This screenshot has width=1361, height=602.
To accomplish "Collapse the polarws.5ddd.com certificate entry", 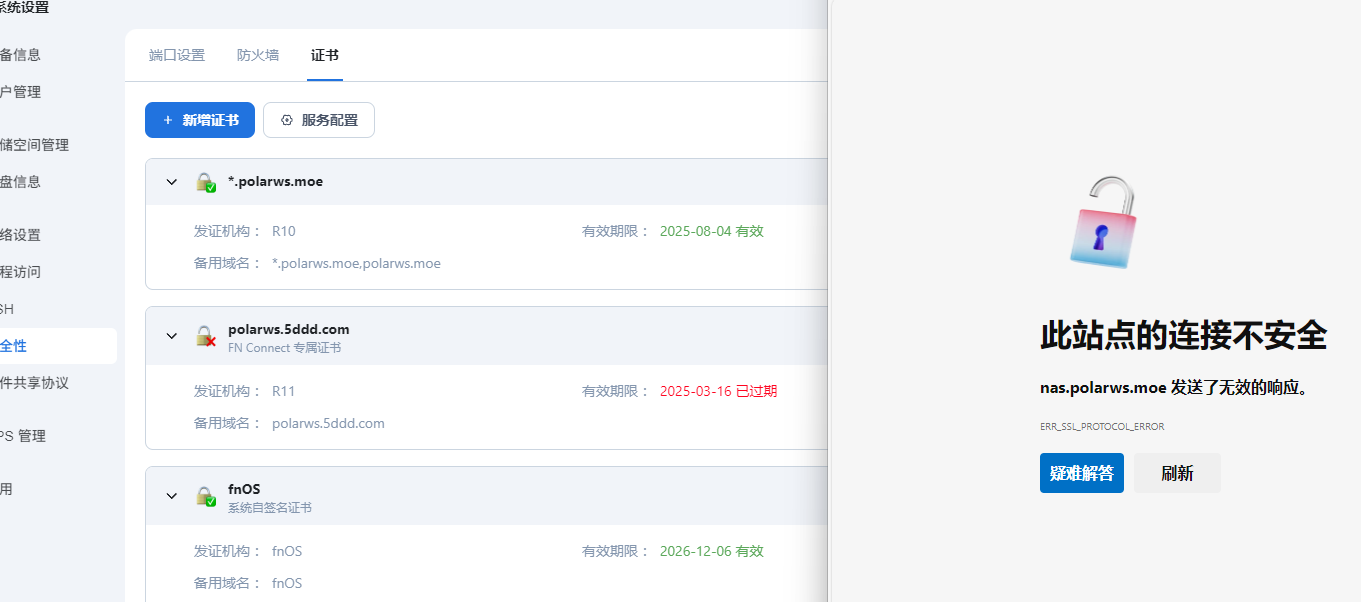I will tap(172, 337).
